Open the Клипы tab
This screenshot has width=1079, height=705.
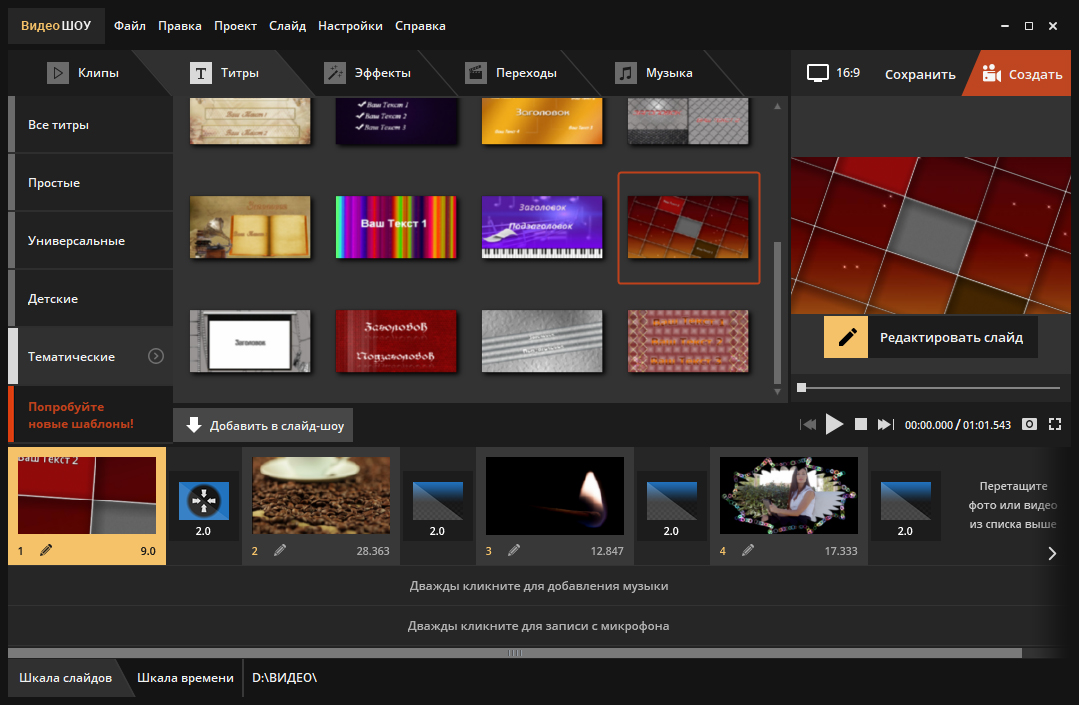(83, 73)
